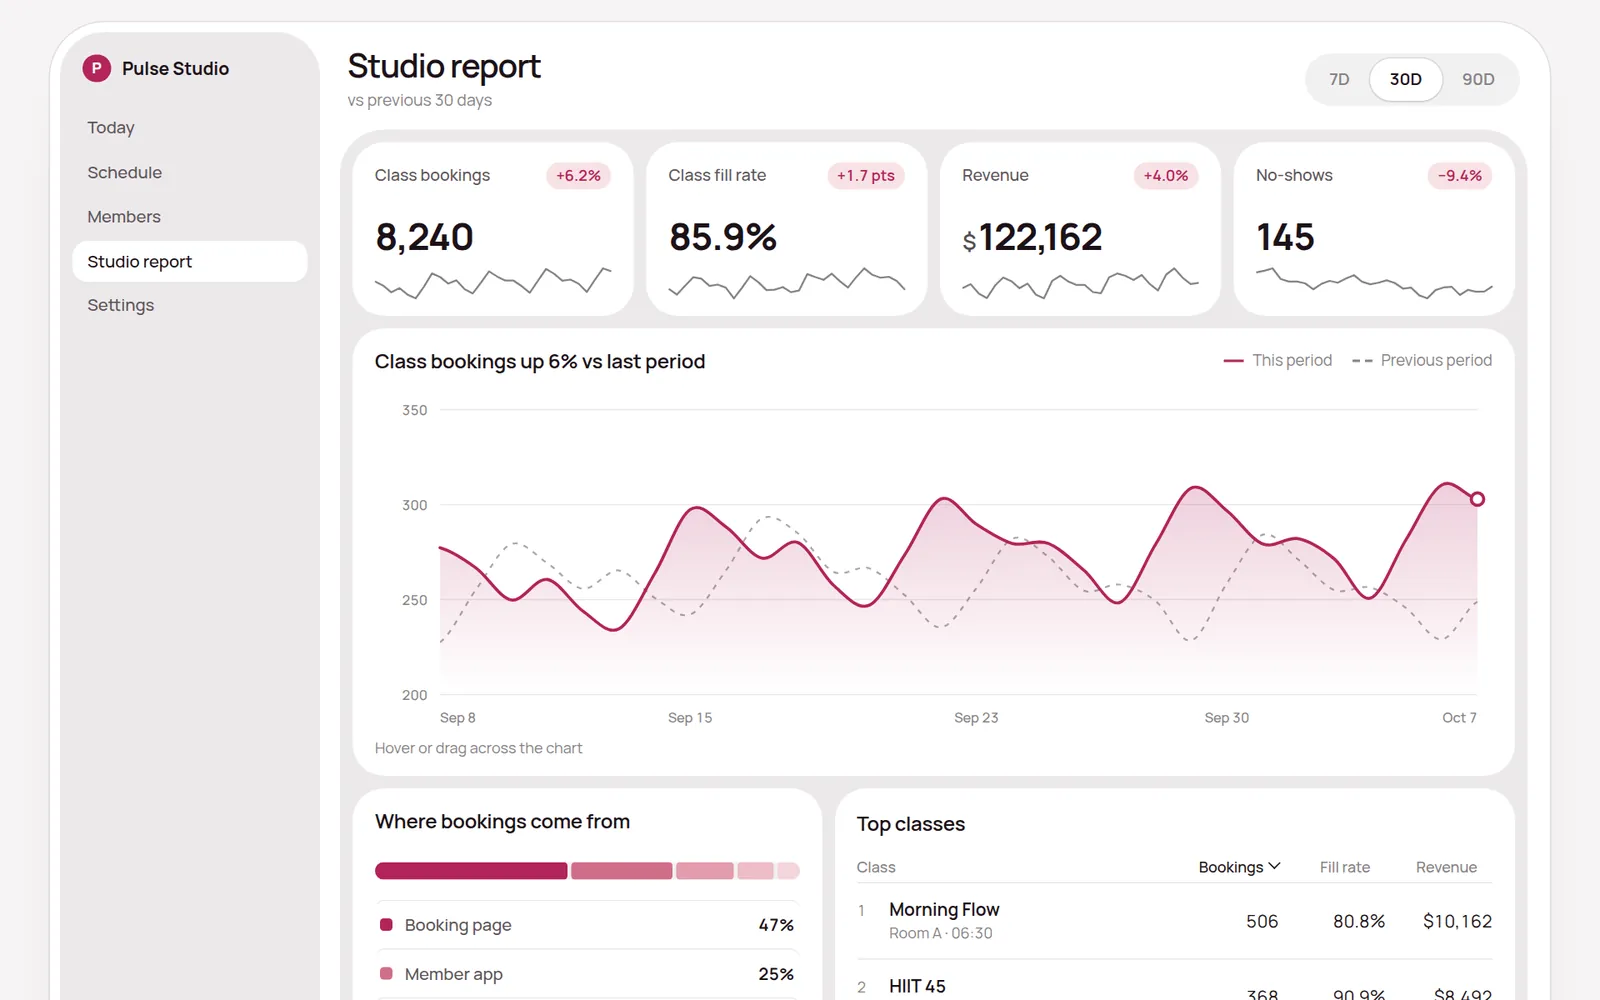Toggle This period legend item
This screenshot has width=1600, height=1000.
click(x=1277, y=360)
